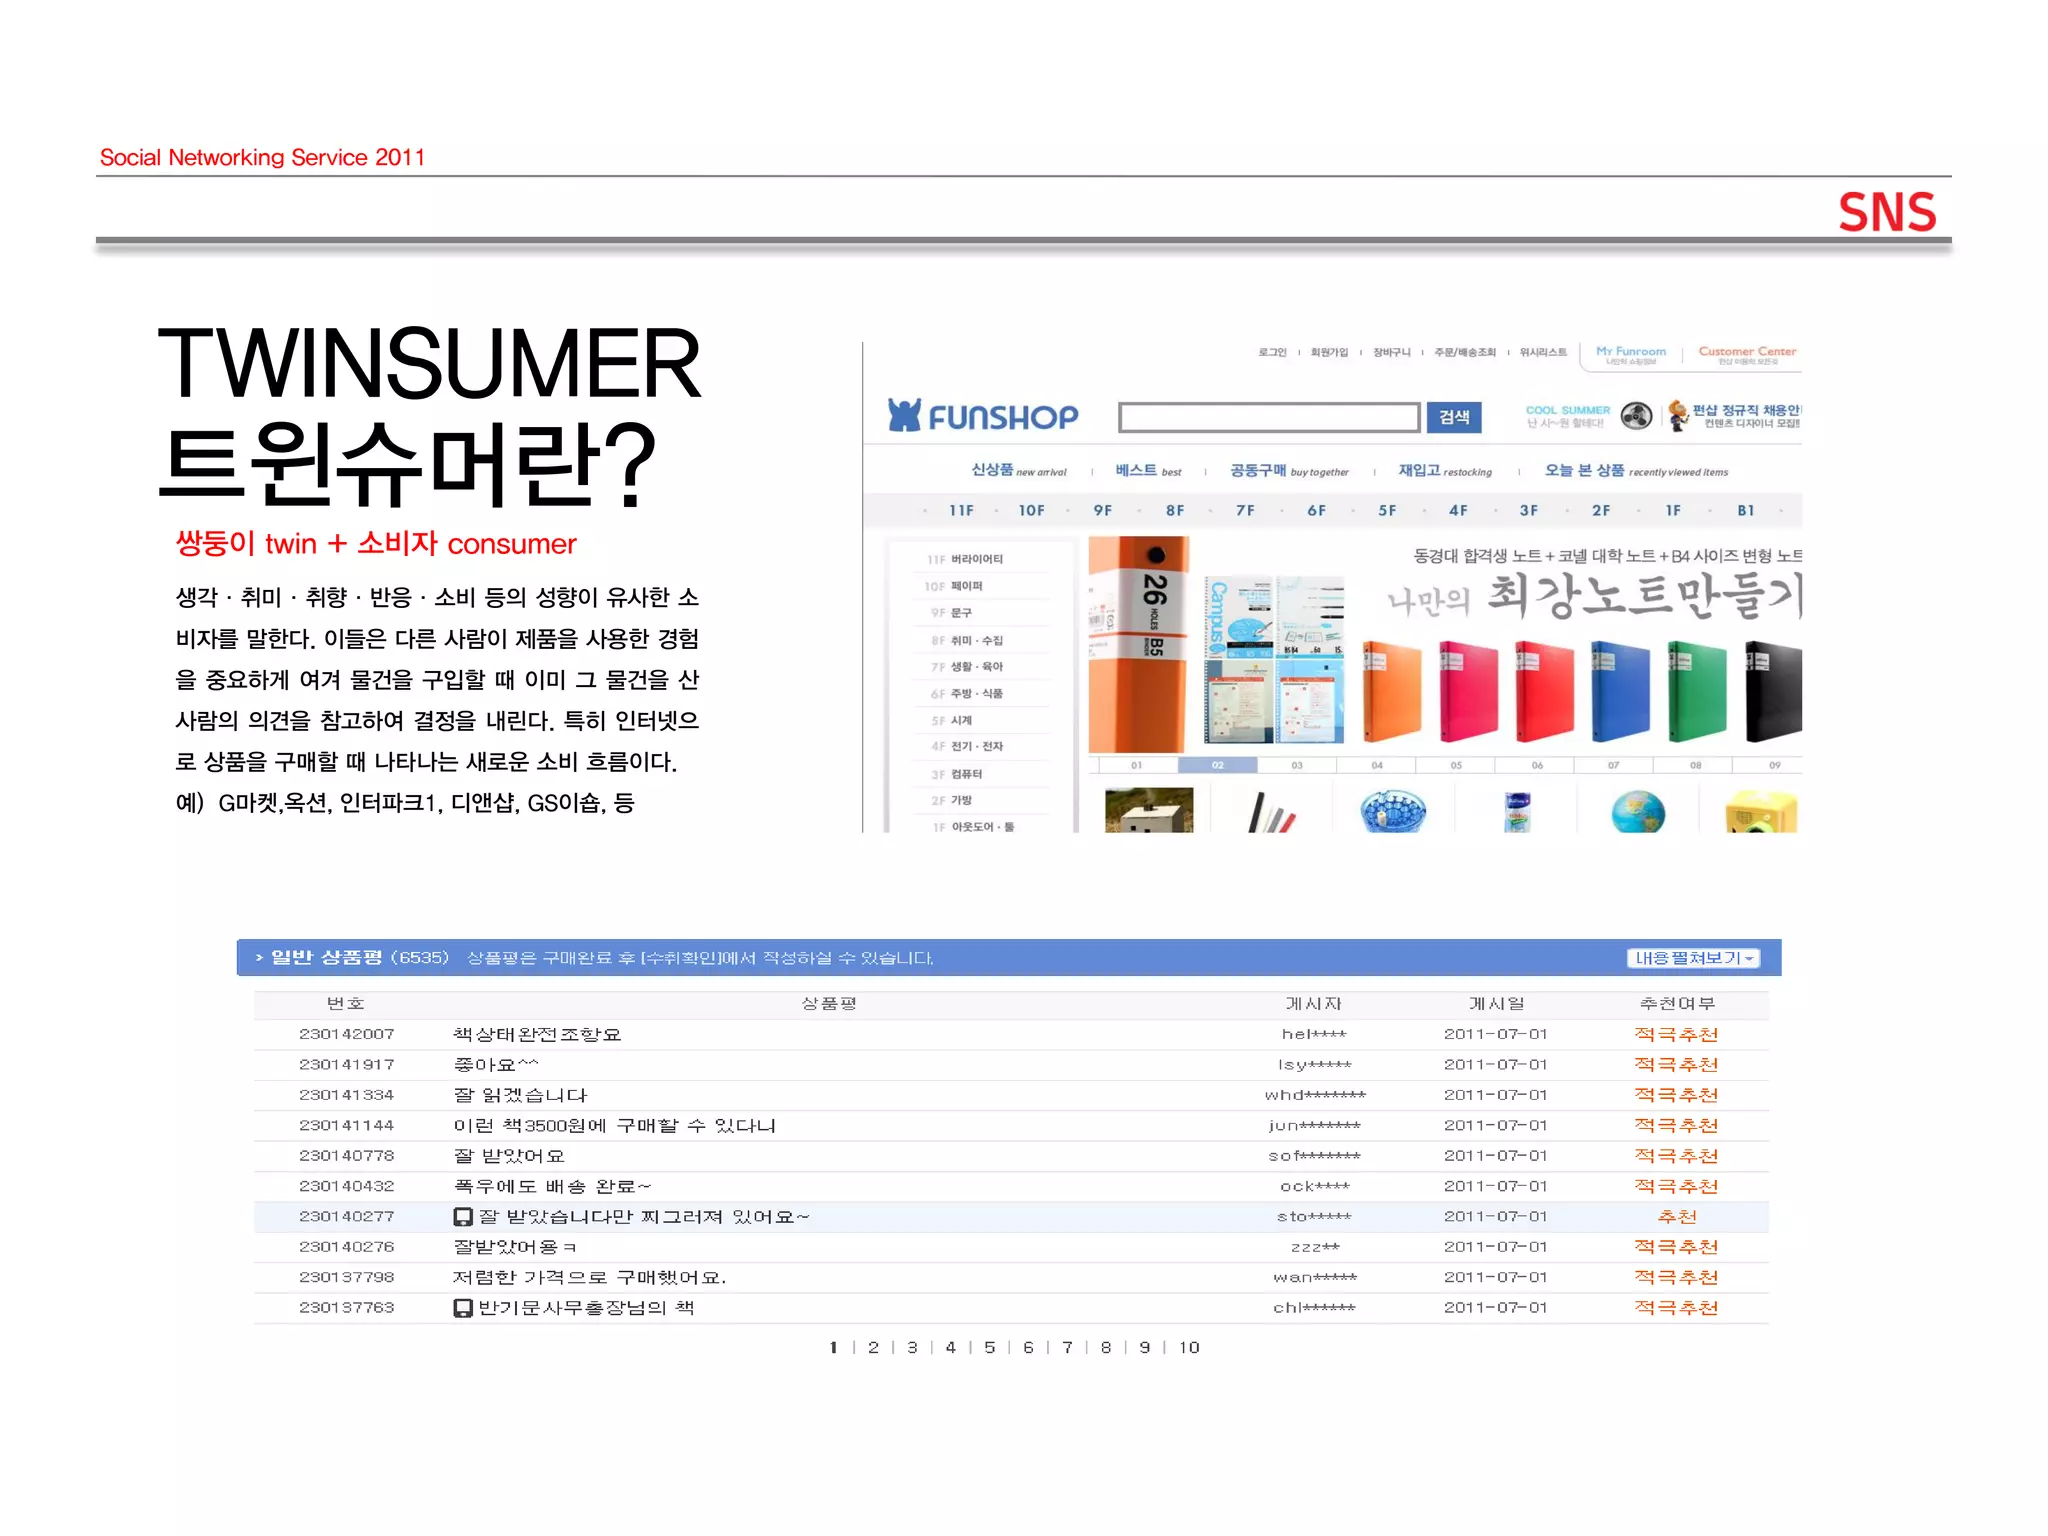Click the blue binder product image
The height and width of the screenshot is (1536, 2048).
point(1620,691)
